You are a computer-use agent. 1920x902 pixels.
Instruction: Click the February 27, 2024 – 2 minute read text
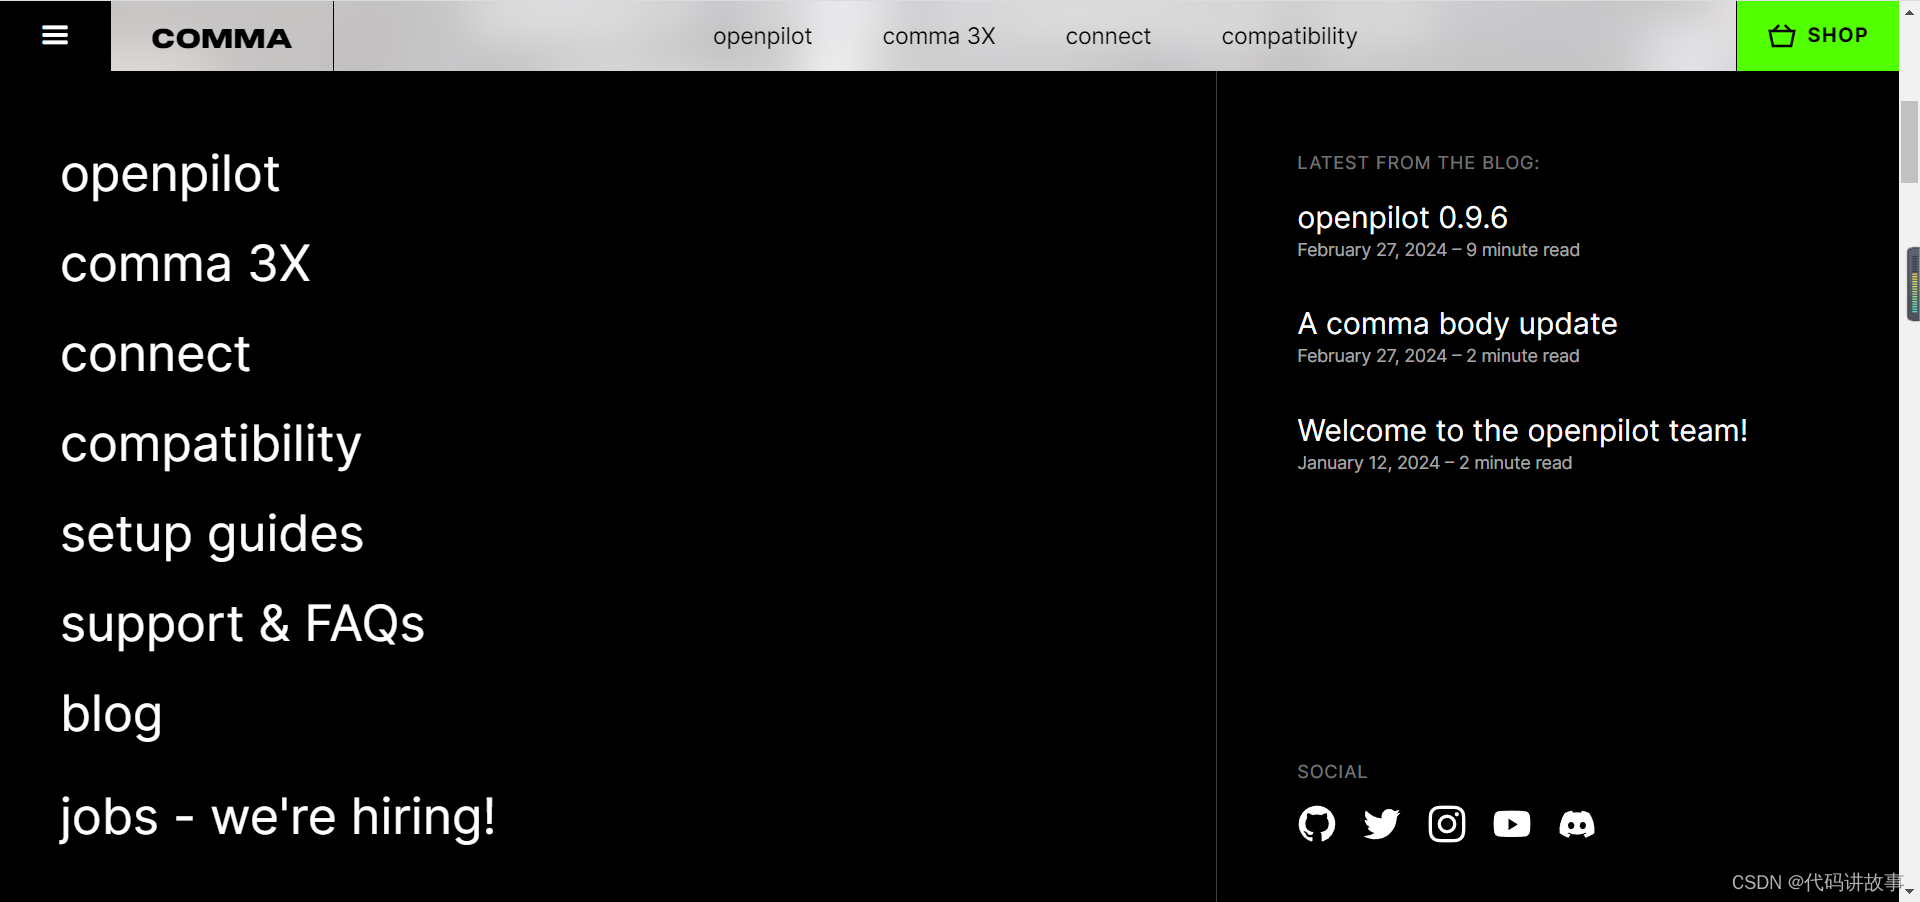pyautogui.click(x=1438, y=356)
